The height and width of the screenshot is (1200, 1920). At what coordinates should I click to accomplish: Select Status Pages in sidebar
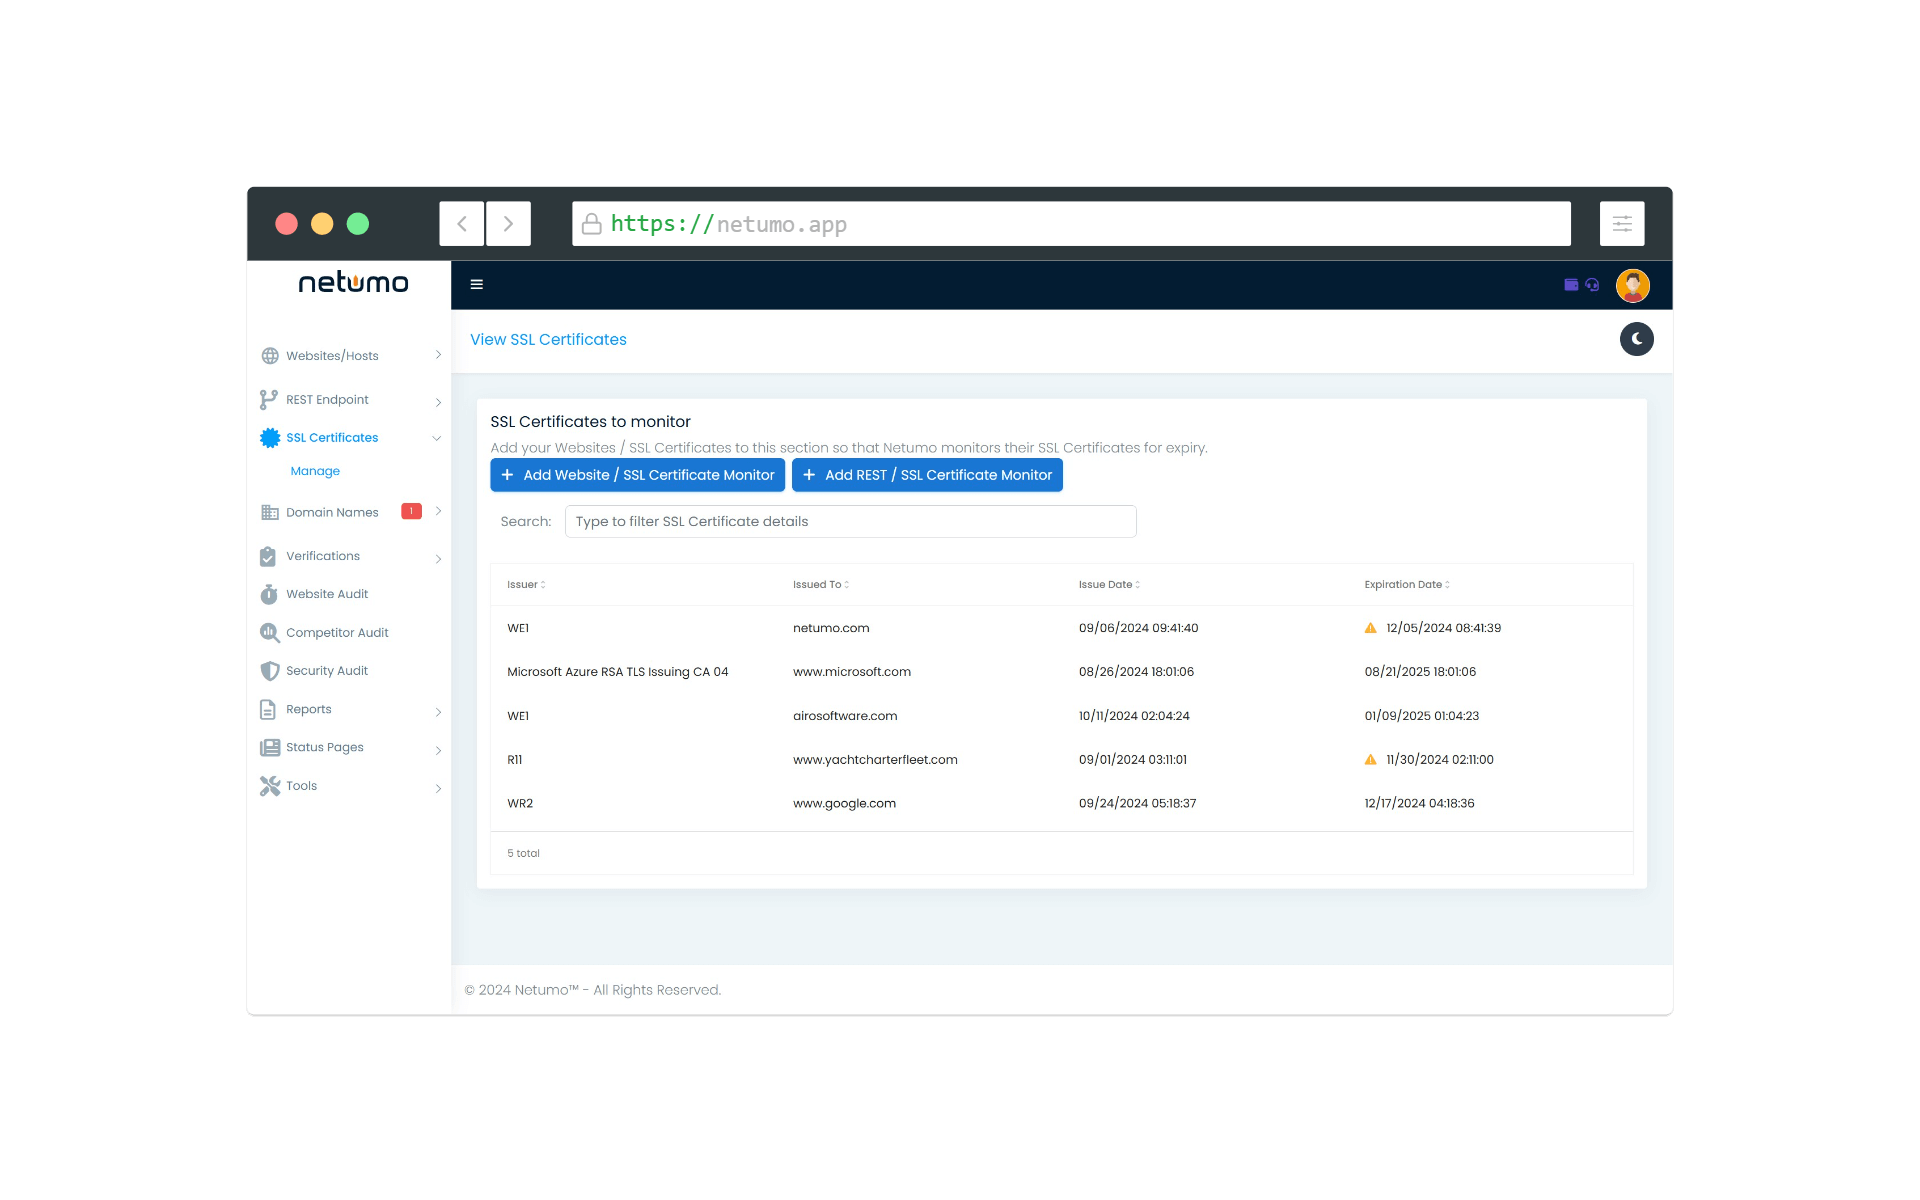click(325, 748)
